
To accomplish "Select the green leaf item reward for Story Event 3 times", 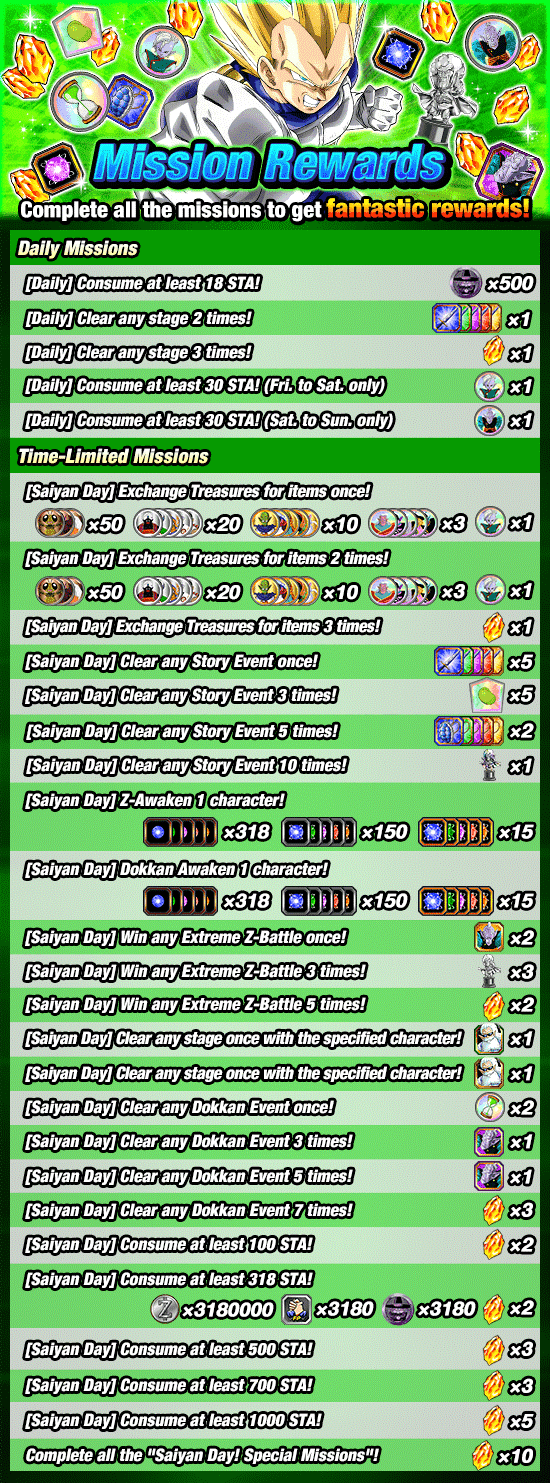I will (x=485, y=695).
